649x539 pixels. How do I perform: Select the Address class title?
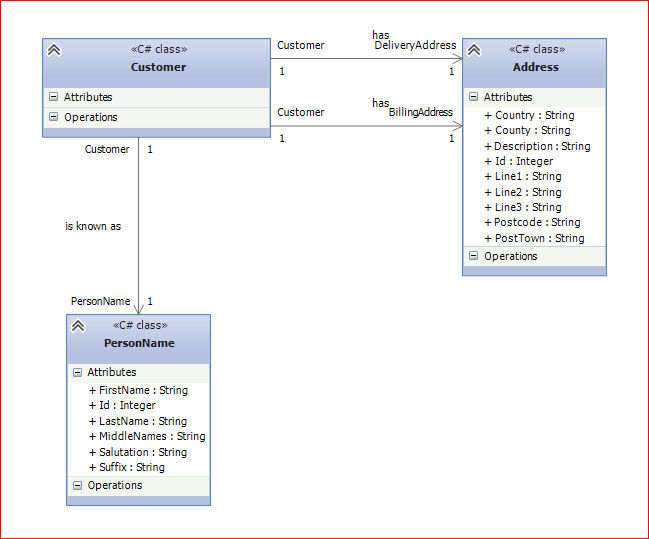pos(536,67)
